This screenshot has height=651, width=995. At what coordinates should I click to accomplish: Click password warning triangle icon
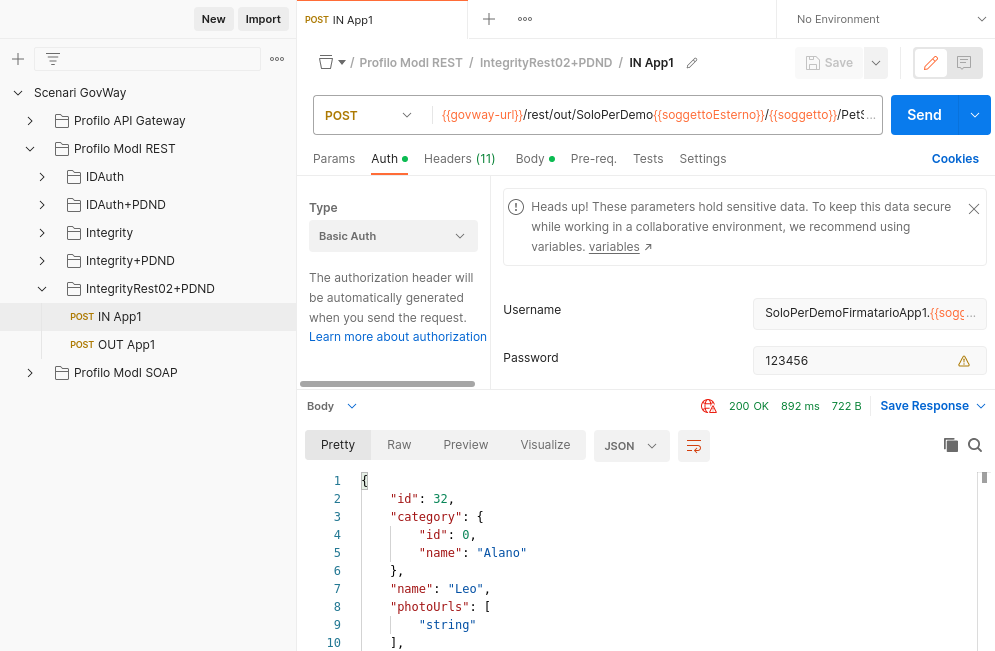(x=963, y=361)
